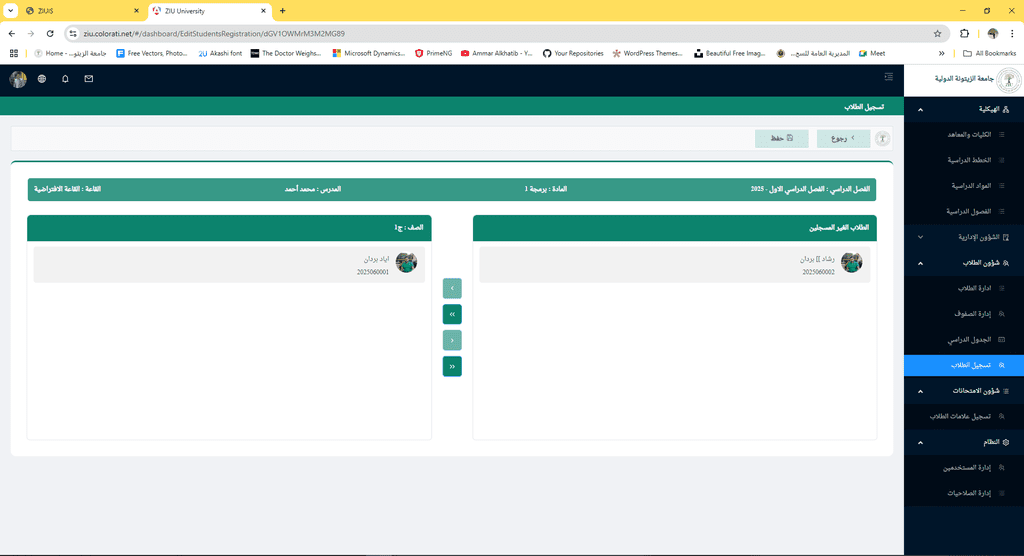Click the university logo in sidebar header

1010,80
